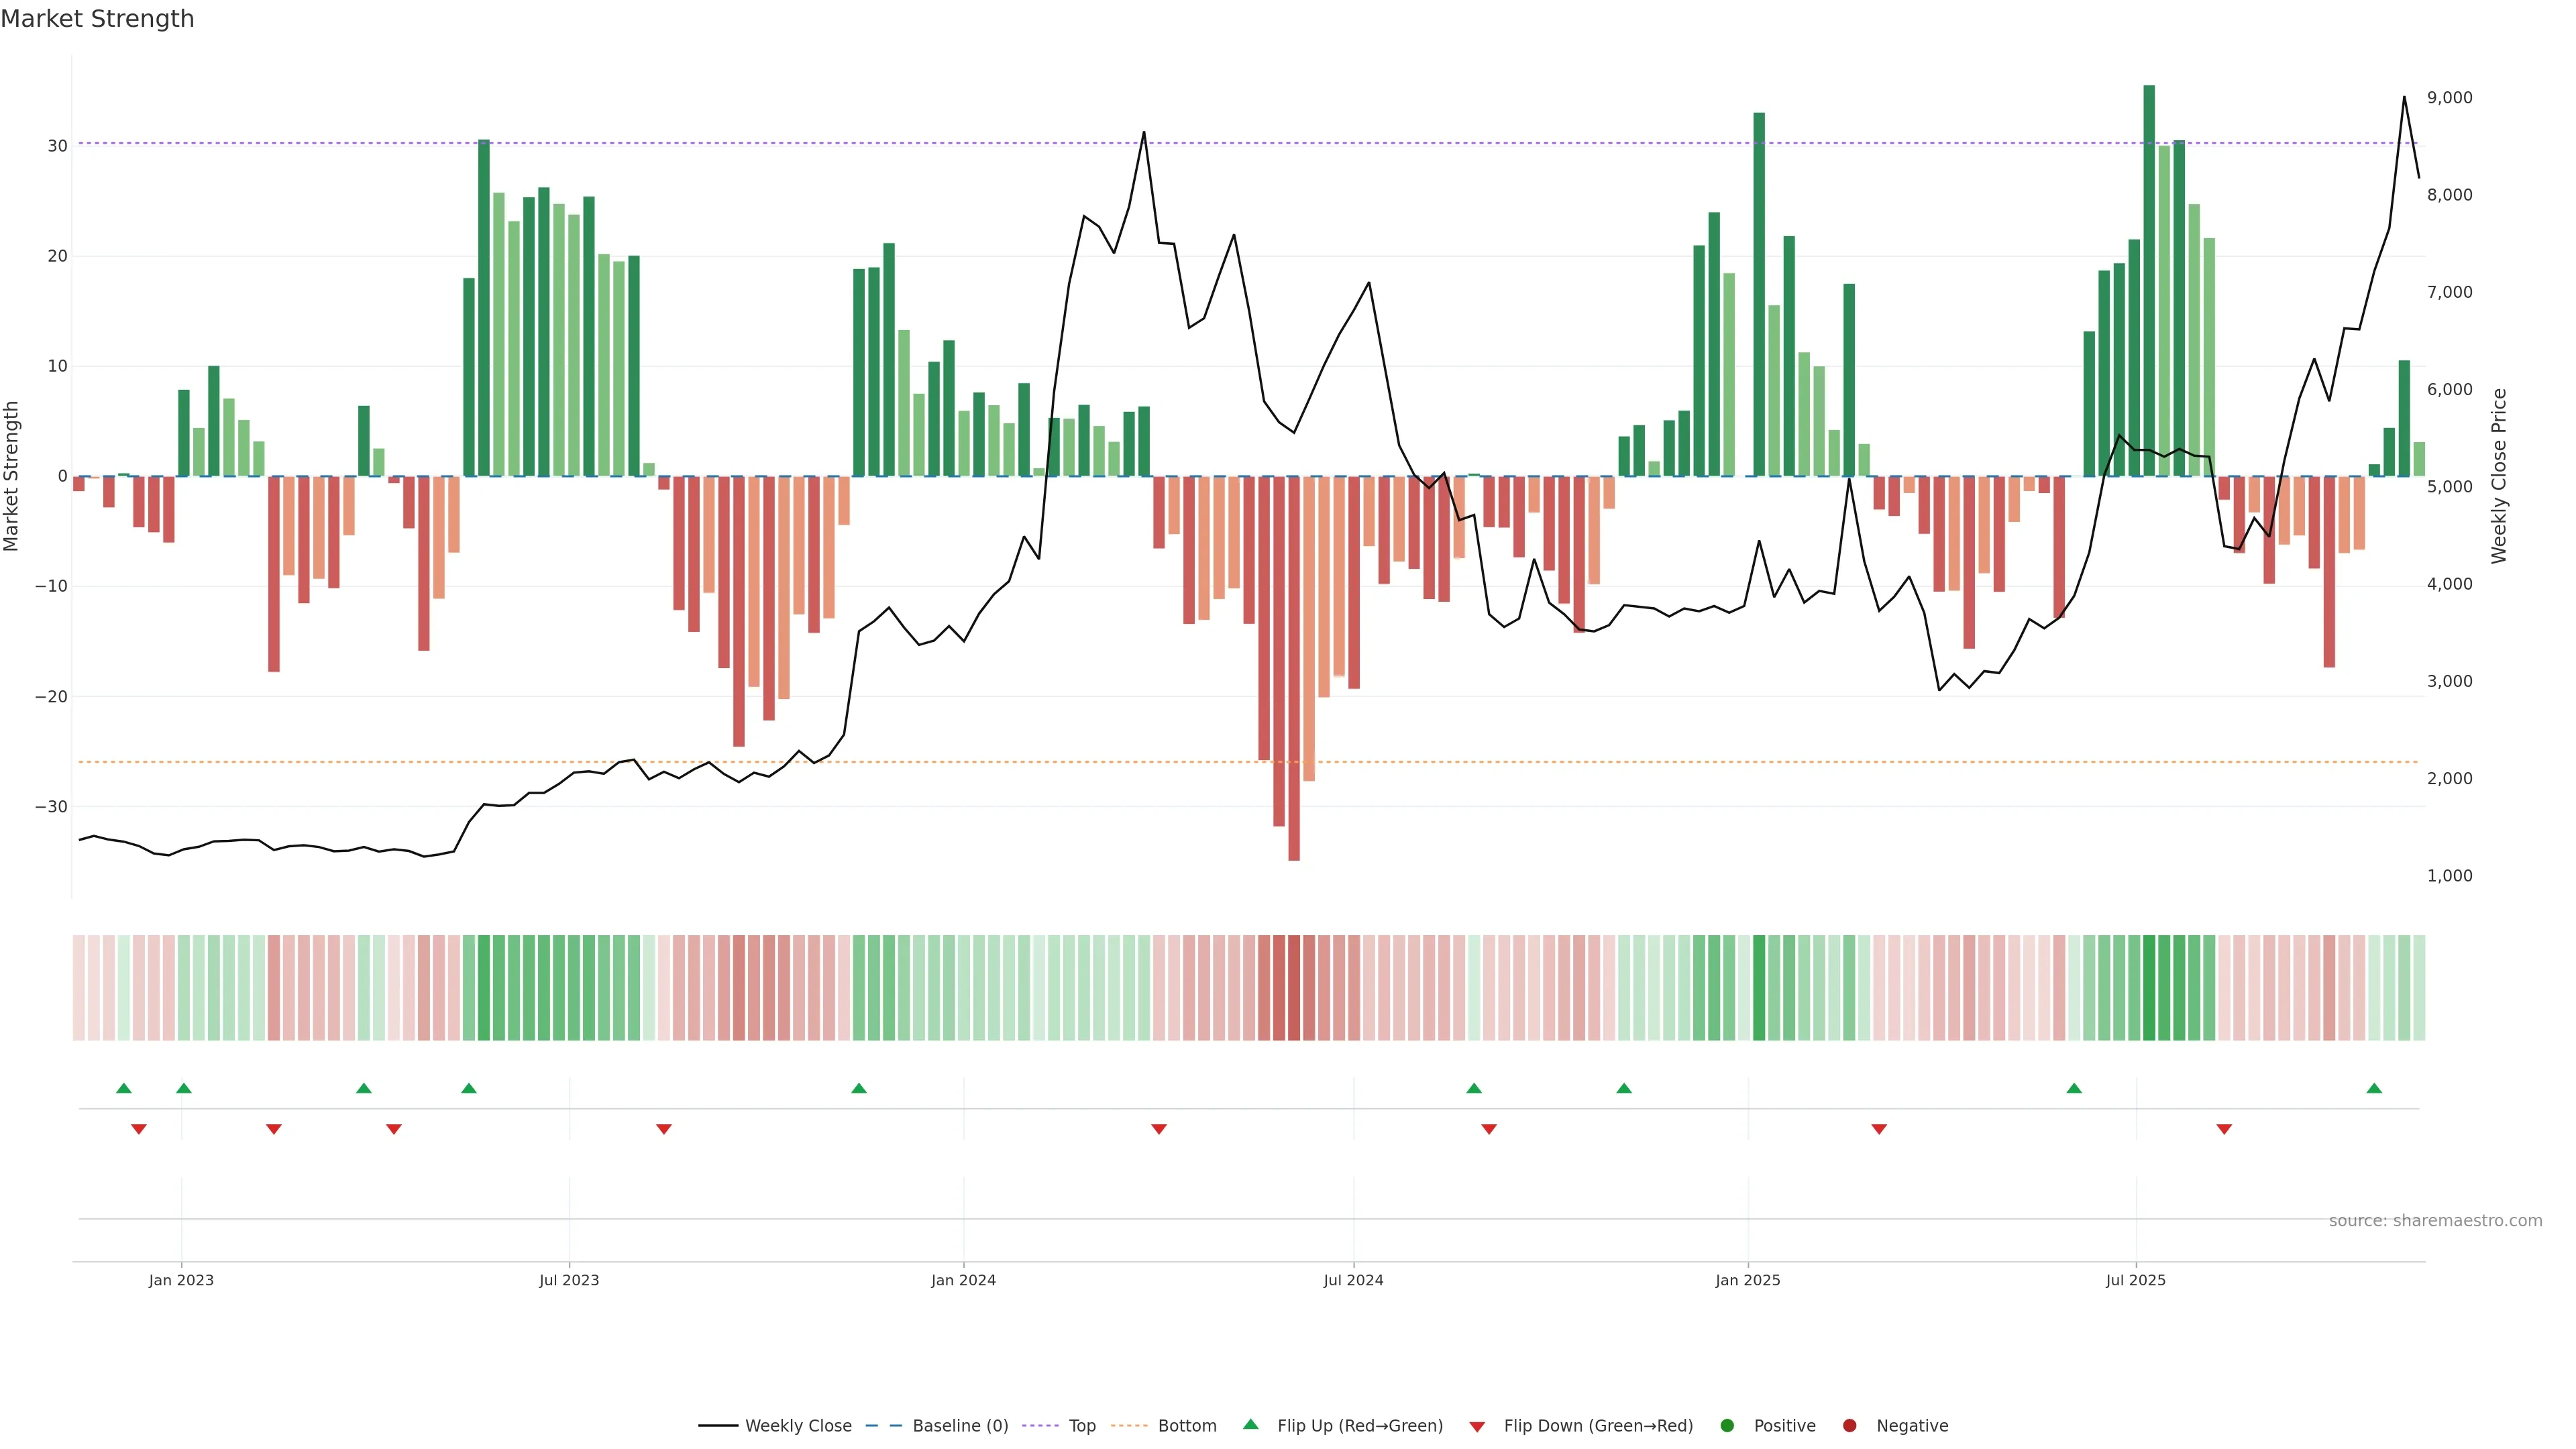Viewport: 2576px width, 1449px height.
Task: Click flip-down marker between Jan 2024 and Jul 2024
Action: [x=1159, y=1129]
